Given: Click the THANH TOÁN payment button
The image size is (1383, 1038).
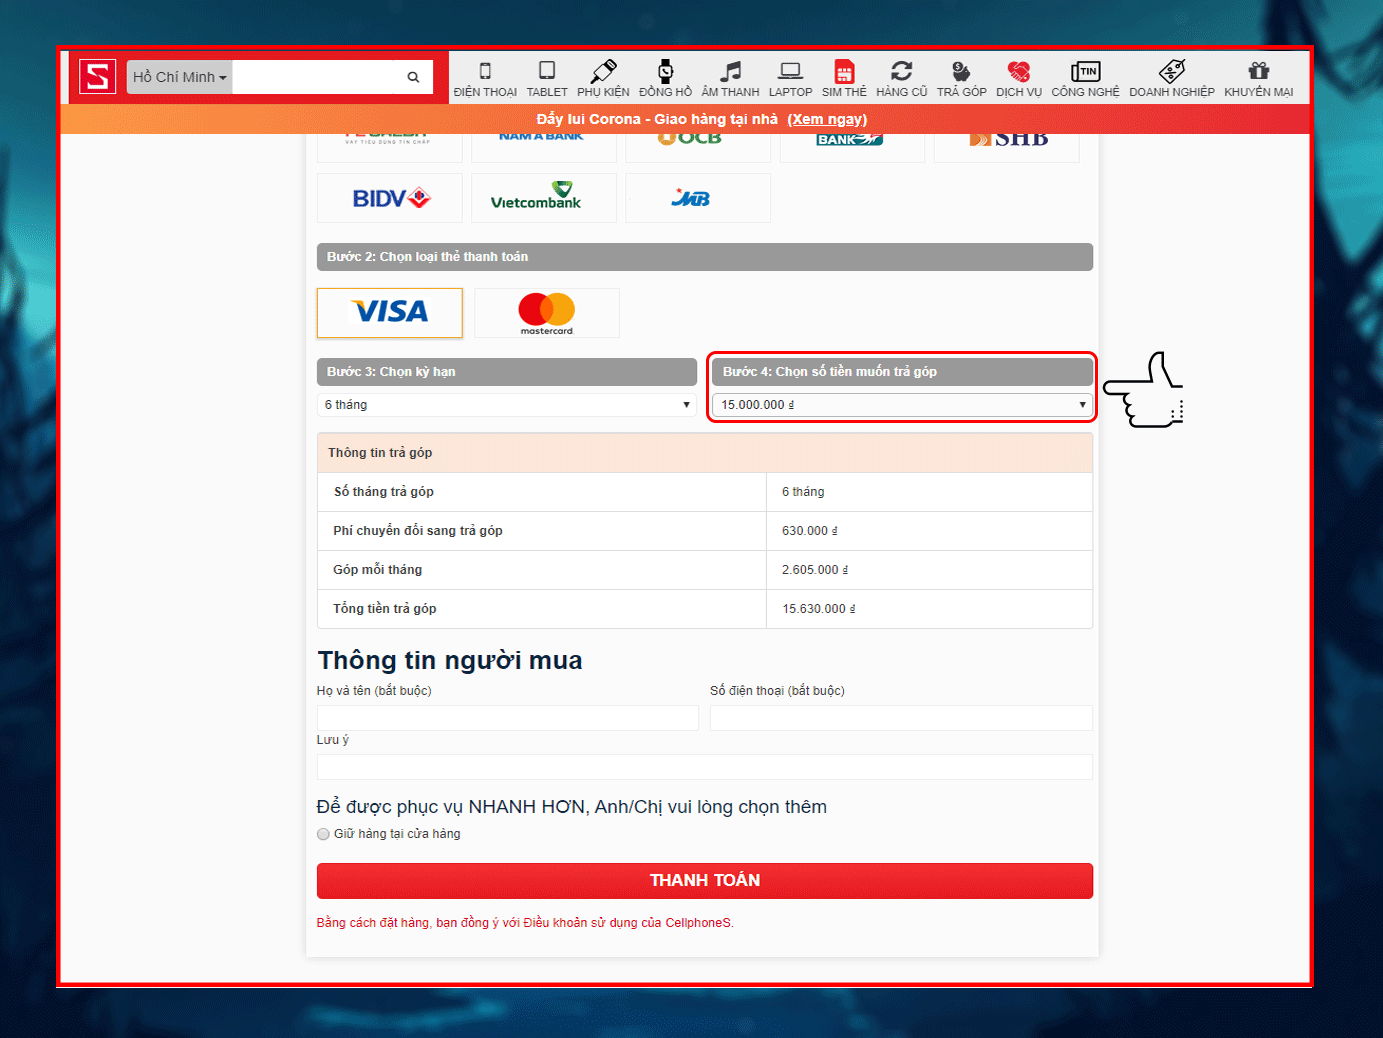Looking at the screenshot, I should pos(705,881).
